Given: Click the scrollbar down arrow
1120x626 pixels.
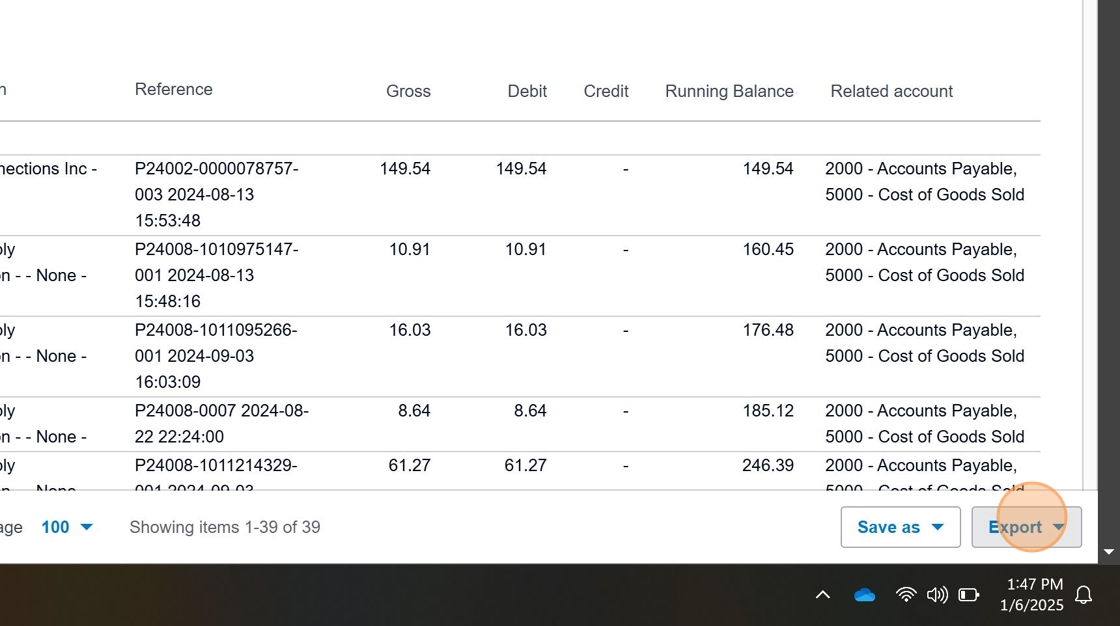Looking at the screenshot, I should pos(1109,552).
